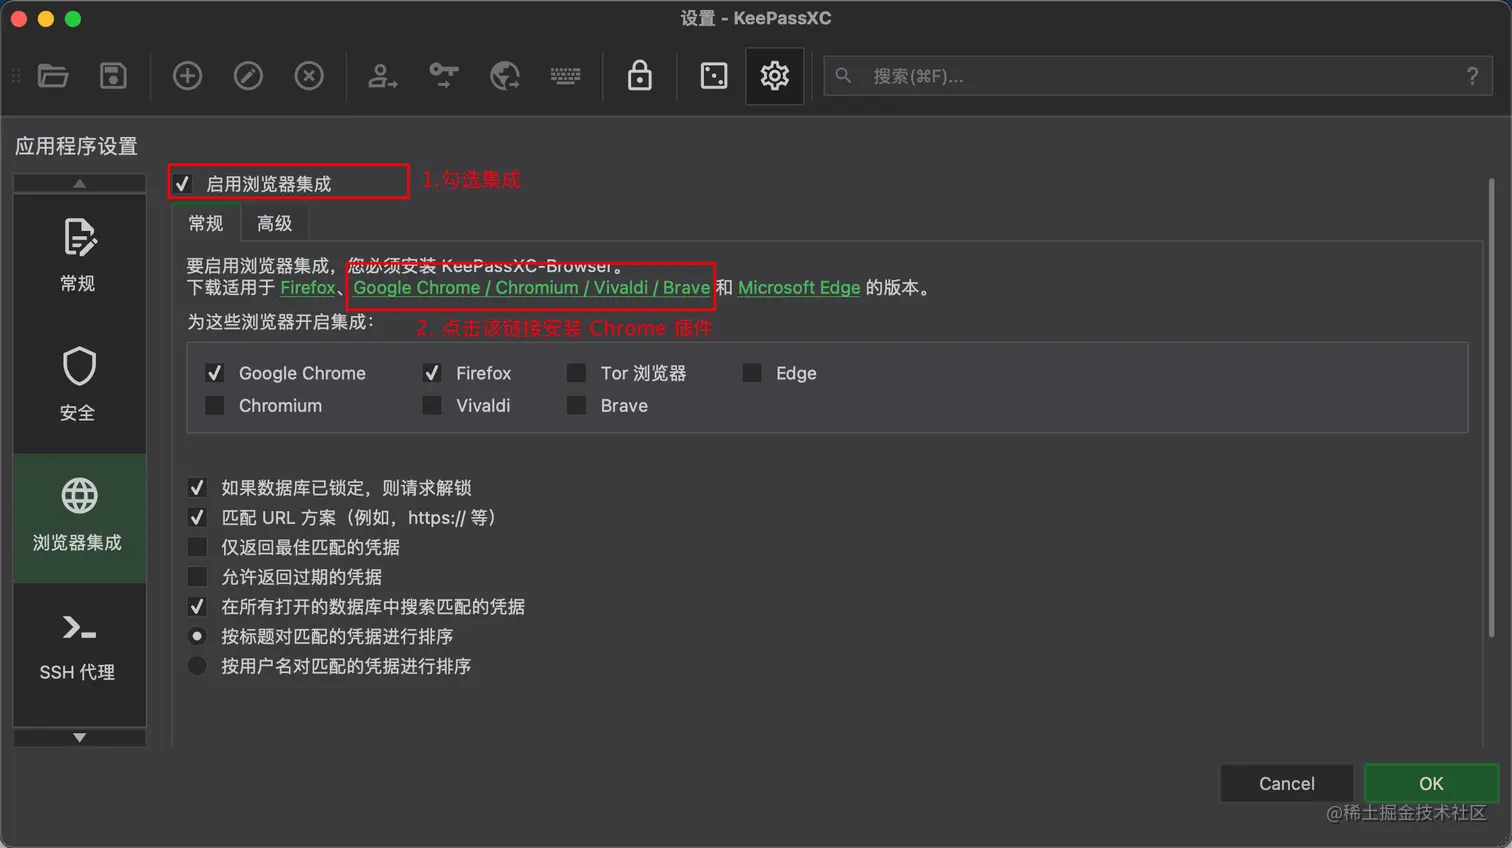Viewport: 1512px width, 848px height.
Task: Open the password generator dice icon
Action: click(x=714, y=76)
